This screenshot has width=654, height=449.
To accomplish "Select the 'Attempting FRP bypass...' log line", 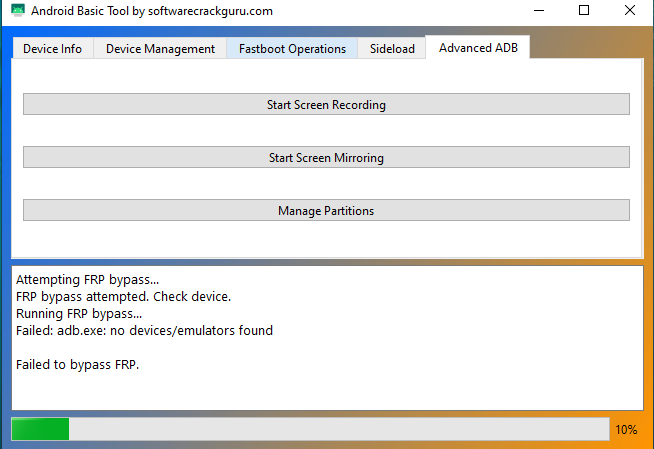I will [x=88, y=279].
